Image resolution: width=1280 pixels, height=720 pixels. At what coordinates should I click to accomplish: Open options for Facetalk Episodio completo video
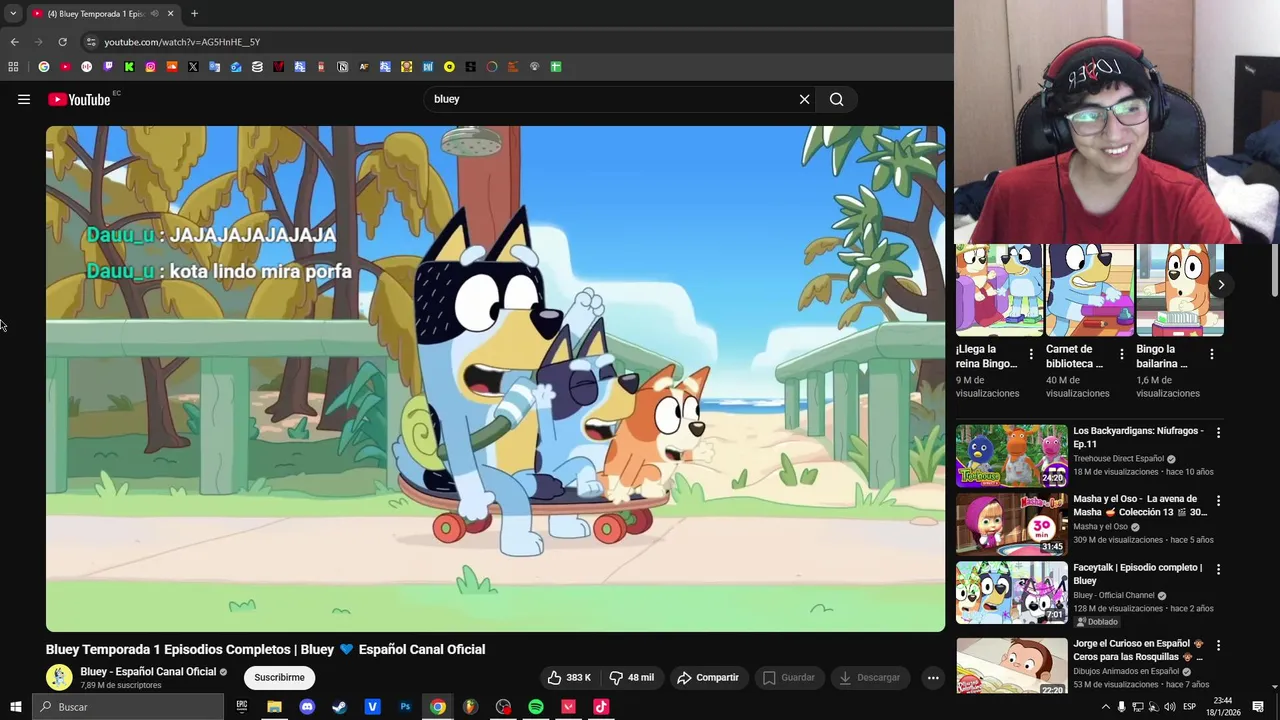(1218, 569)
